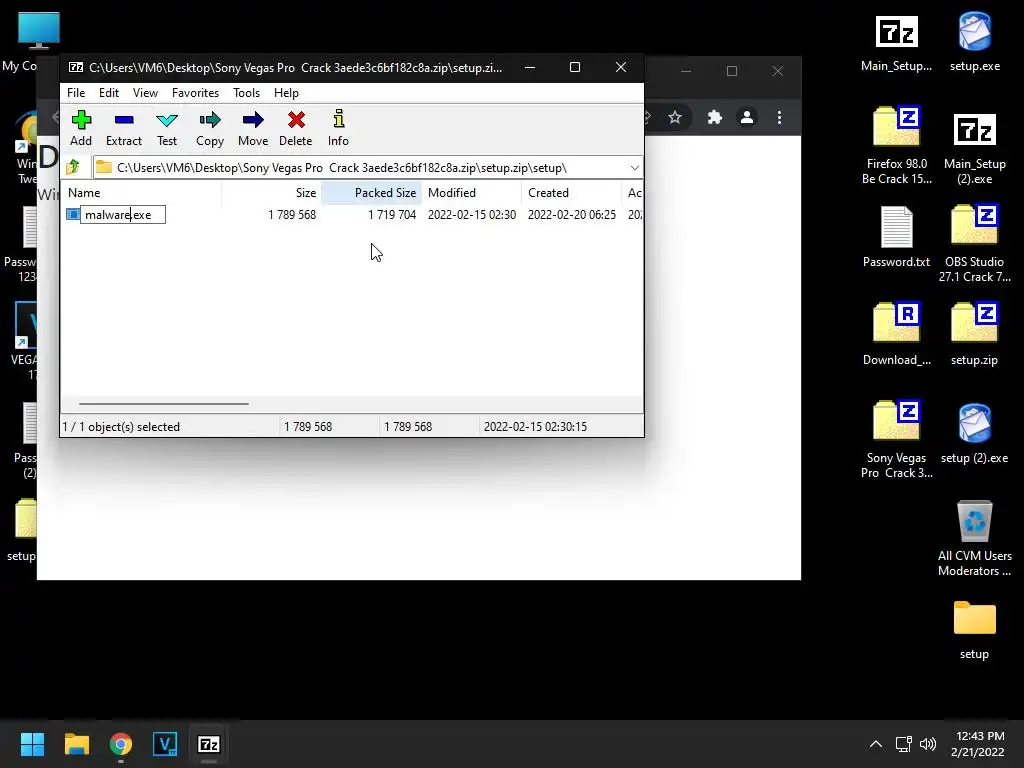
Task: Show hidden system tray icons chevron
Action: pyautogui.click(x=876, y=744)
